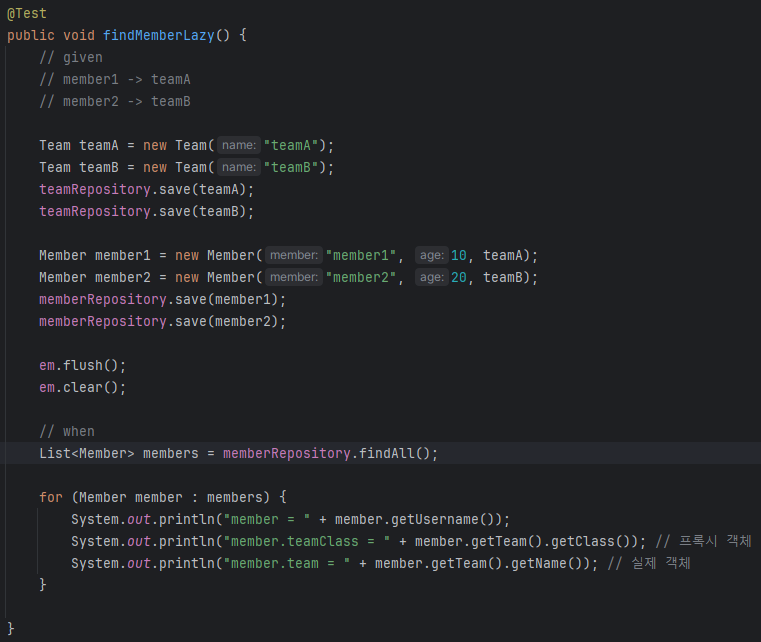This screenshot has height=642, width=761.
Task: Click the '// 실제 객체' comment
Action: coord(649,563)
